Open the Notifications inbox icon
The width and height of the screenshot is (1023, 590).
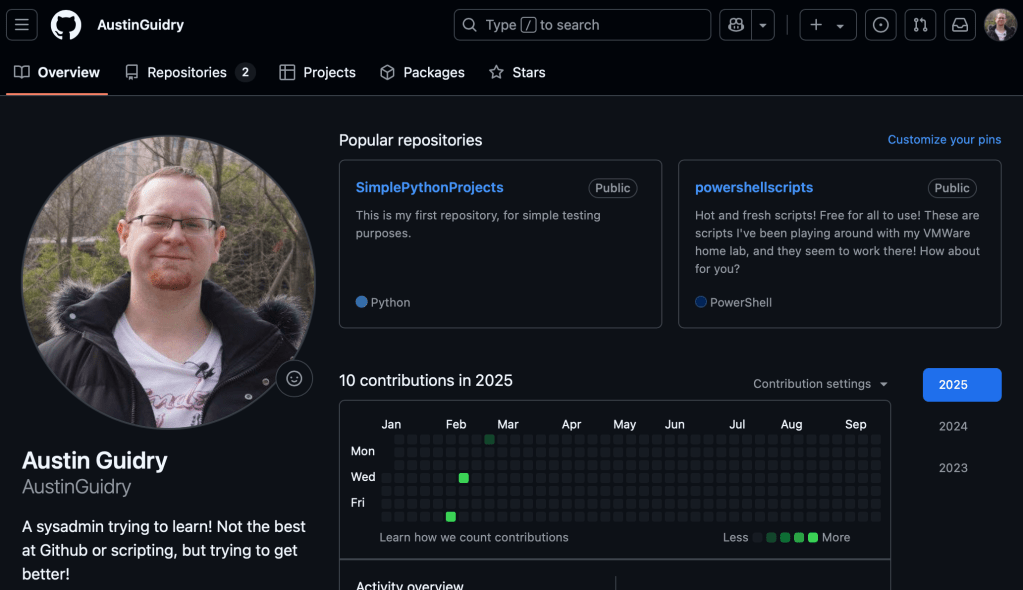pyautogui.click(x=960, y=25)
